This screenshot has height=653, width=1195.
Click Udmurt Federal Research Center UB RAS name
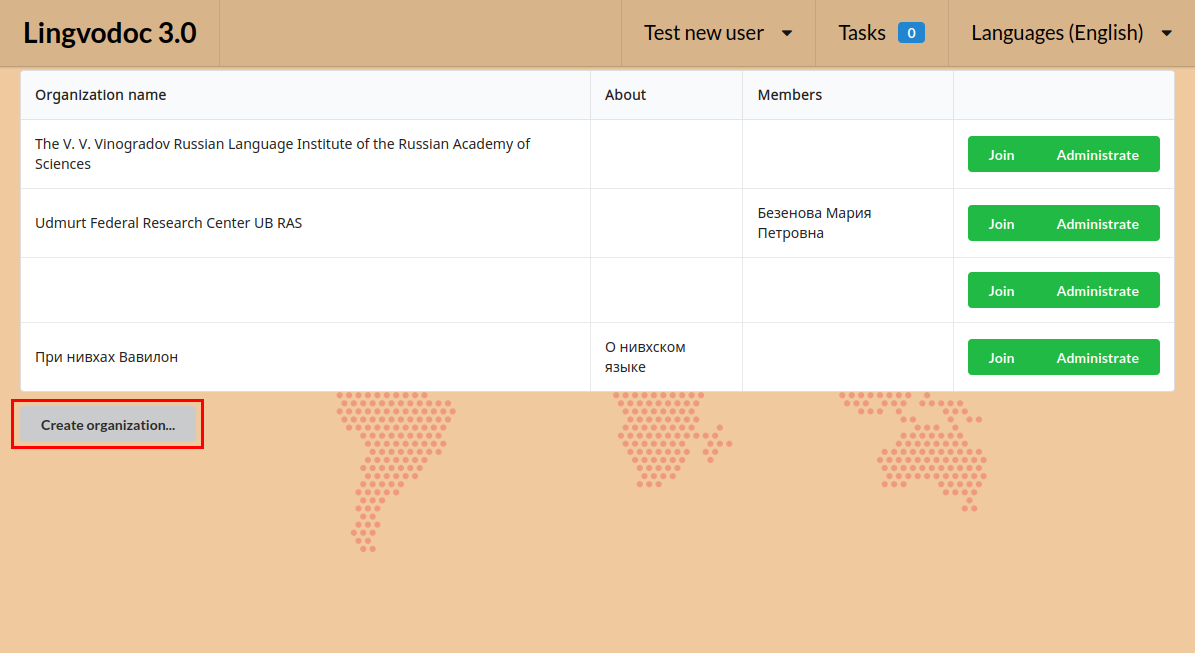[x=168, y=222]
